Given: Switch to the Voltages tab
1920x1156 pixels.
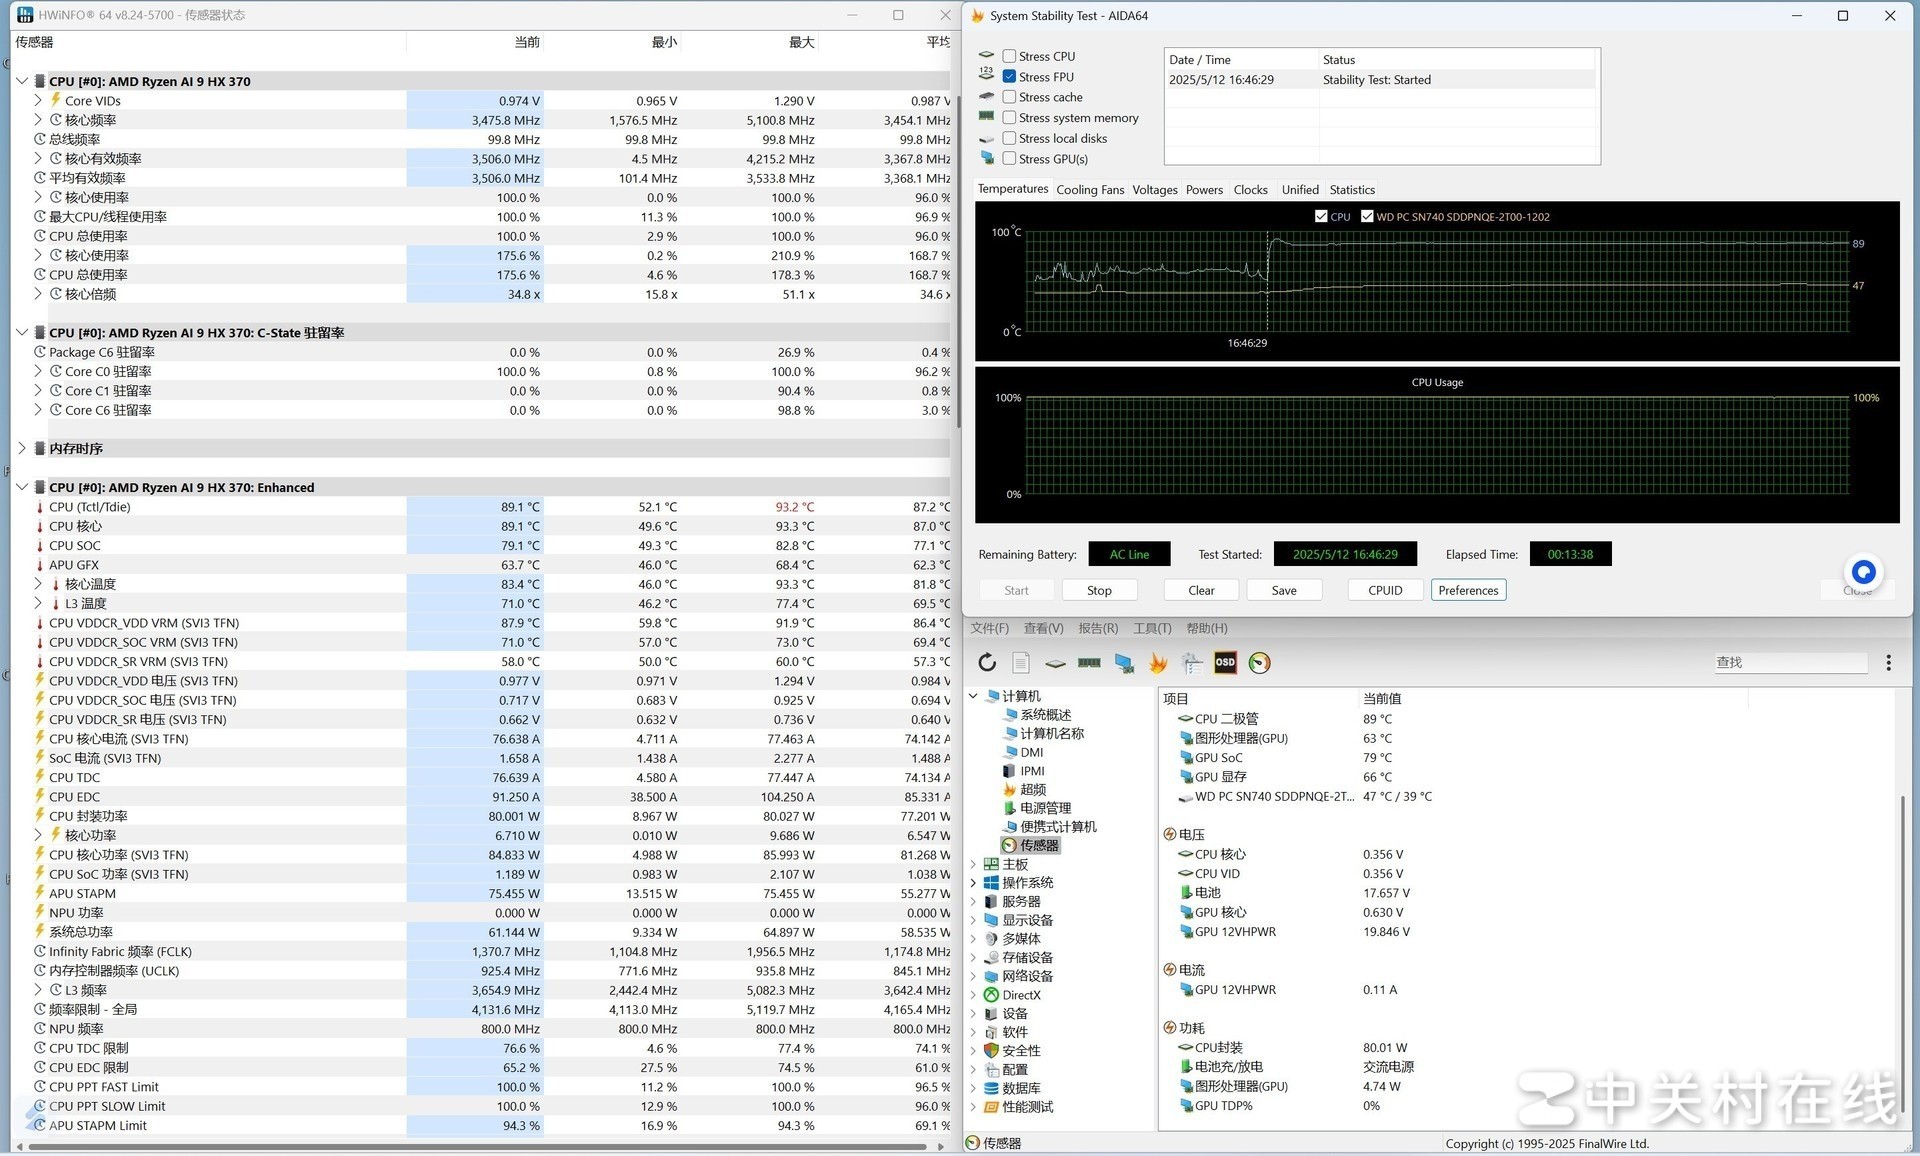Looking at the screenshot, I should tap(1154, 190).
